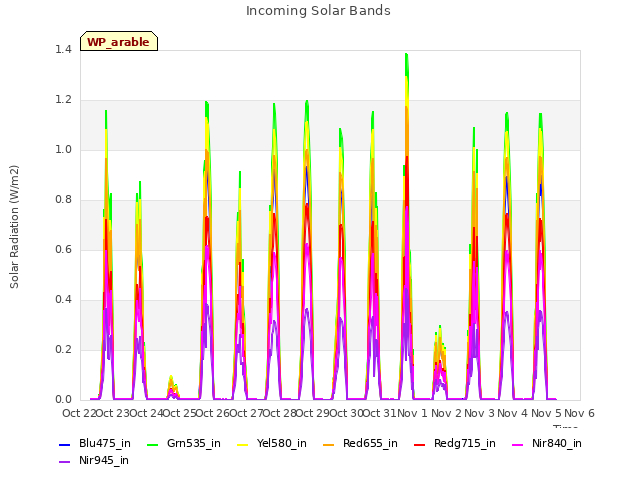The image size is (640, 480).
Task: Click the Nov 1 x-axis date label
Action: [412, 413]
